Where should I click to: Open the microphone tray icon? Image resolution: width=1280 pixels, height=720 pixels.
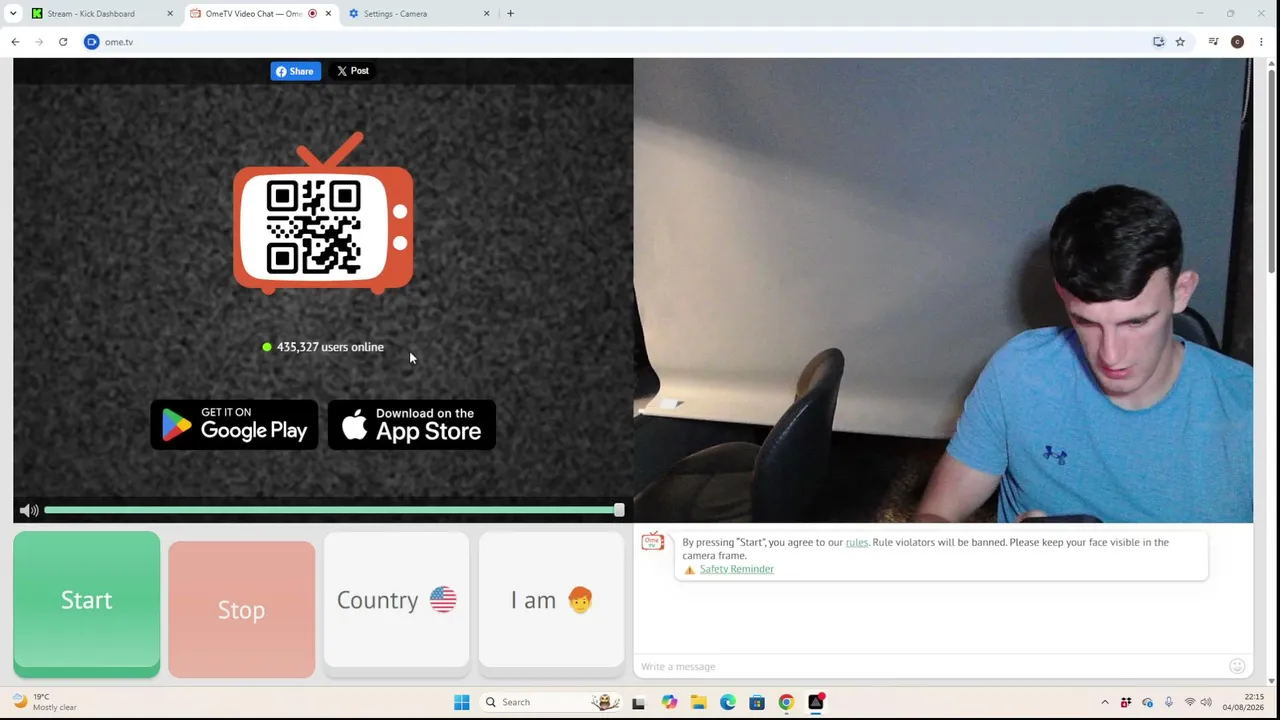pos(1168,702)
